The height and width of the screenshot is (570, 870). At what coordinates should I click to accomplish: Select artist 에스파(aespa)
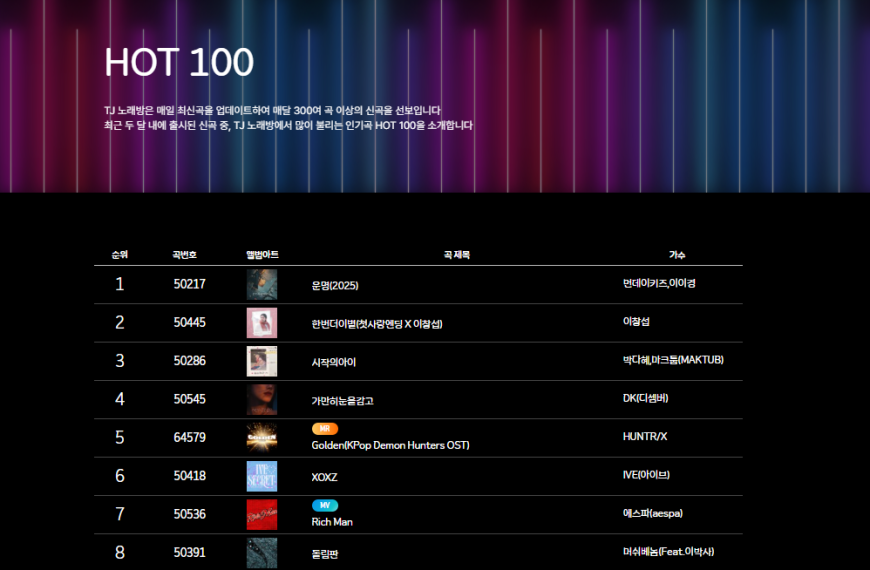pos(652,513)
